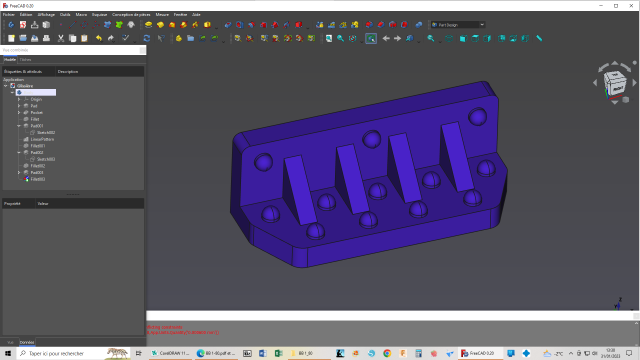The width and height of the screenshot is (640, 360).
Task: Toggle the highlighted bounding-box selection button
Action: point(371,38)
